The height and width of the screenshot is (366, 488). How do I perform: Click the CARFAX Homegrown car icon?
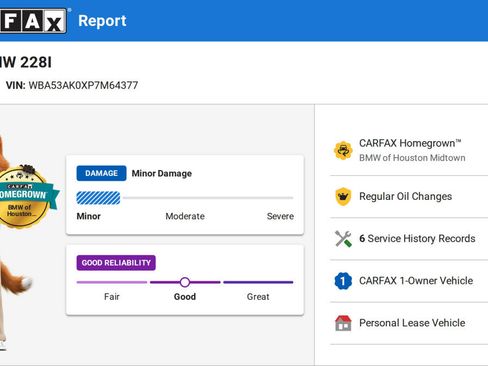pos(343,151)
